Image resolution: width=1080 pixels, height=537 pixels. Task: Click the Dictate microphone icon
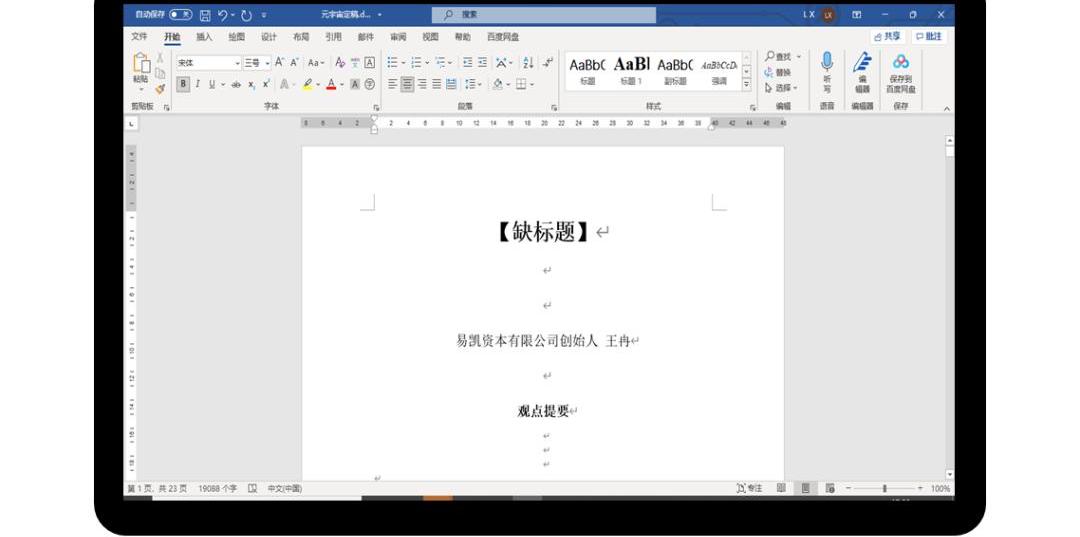(827, 63)
